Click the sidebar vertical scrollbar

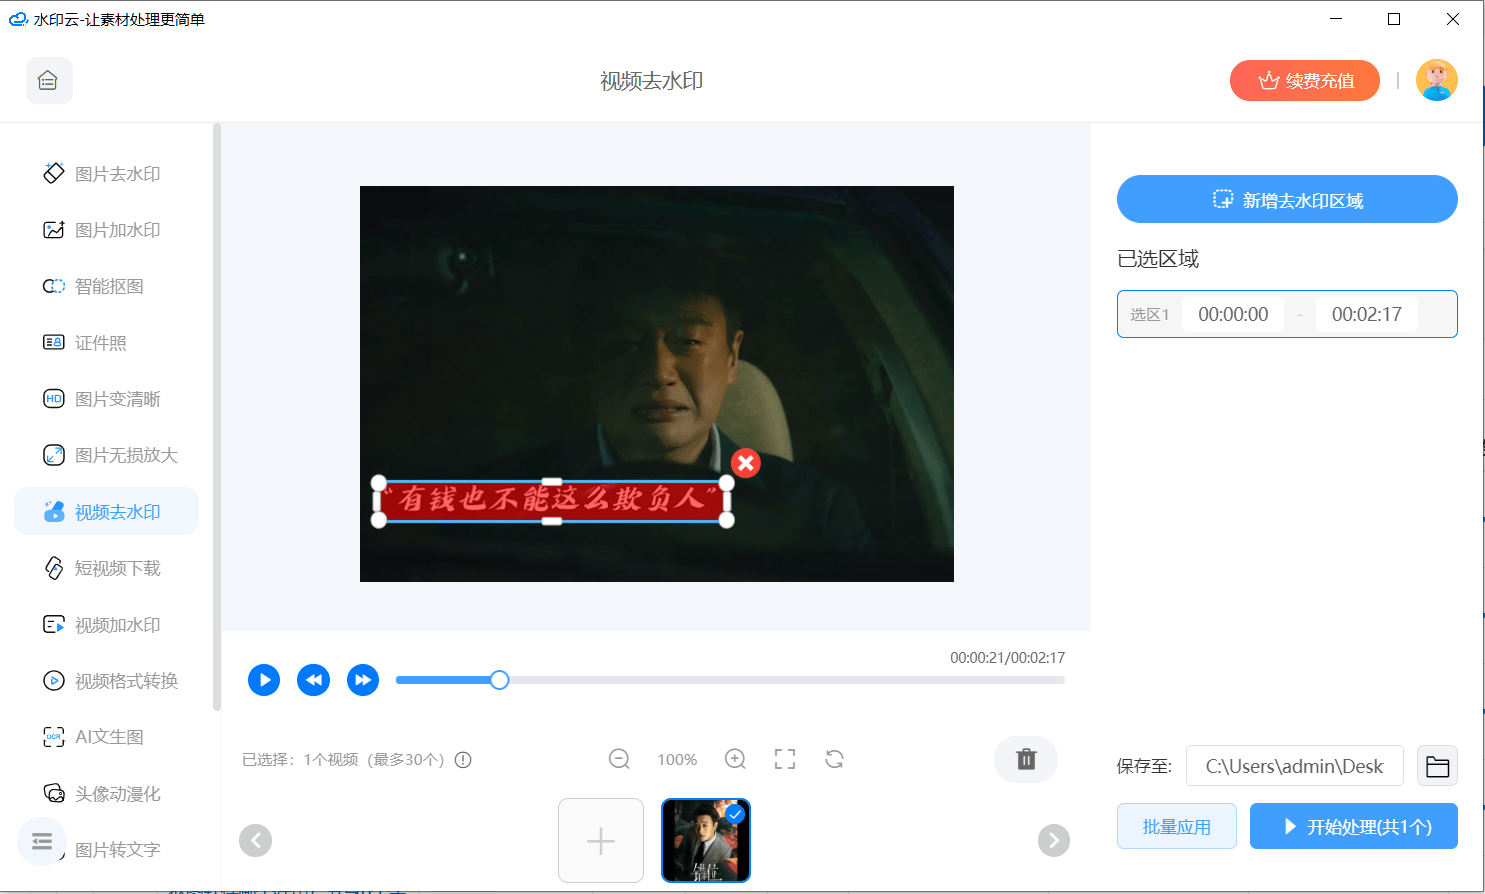[217, 416]
